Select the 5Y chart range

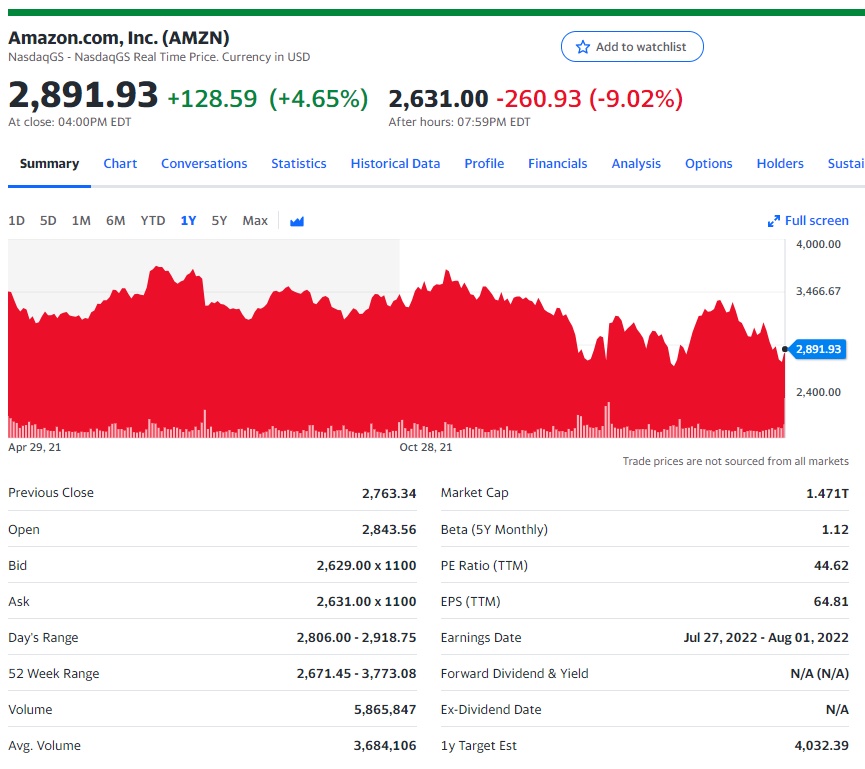tap(219, 221)
